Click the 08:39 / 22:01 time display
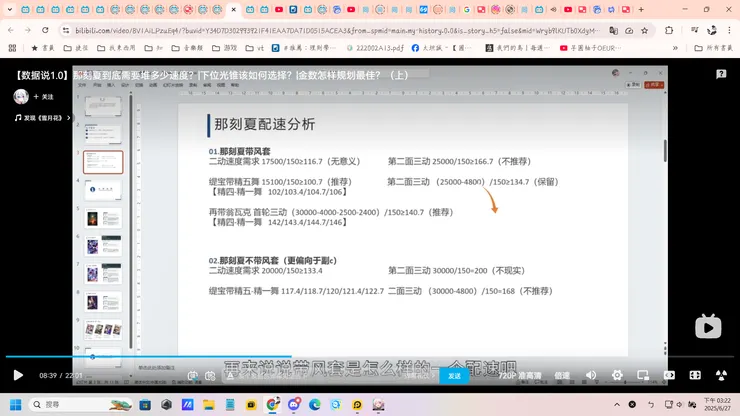Viewport: 740px width, 416px height. coord(61,375)
